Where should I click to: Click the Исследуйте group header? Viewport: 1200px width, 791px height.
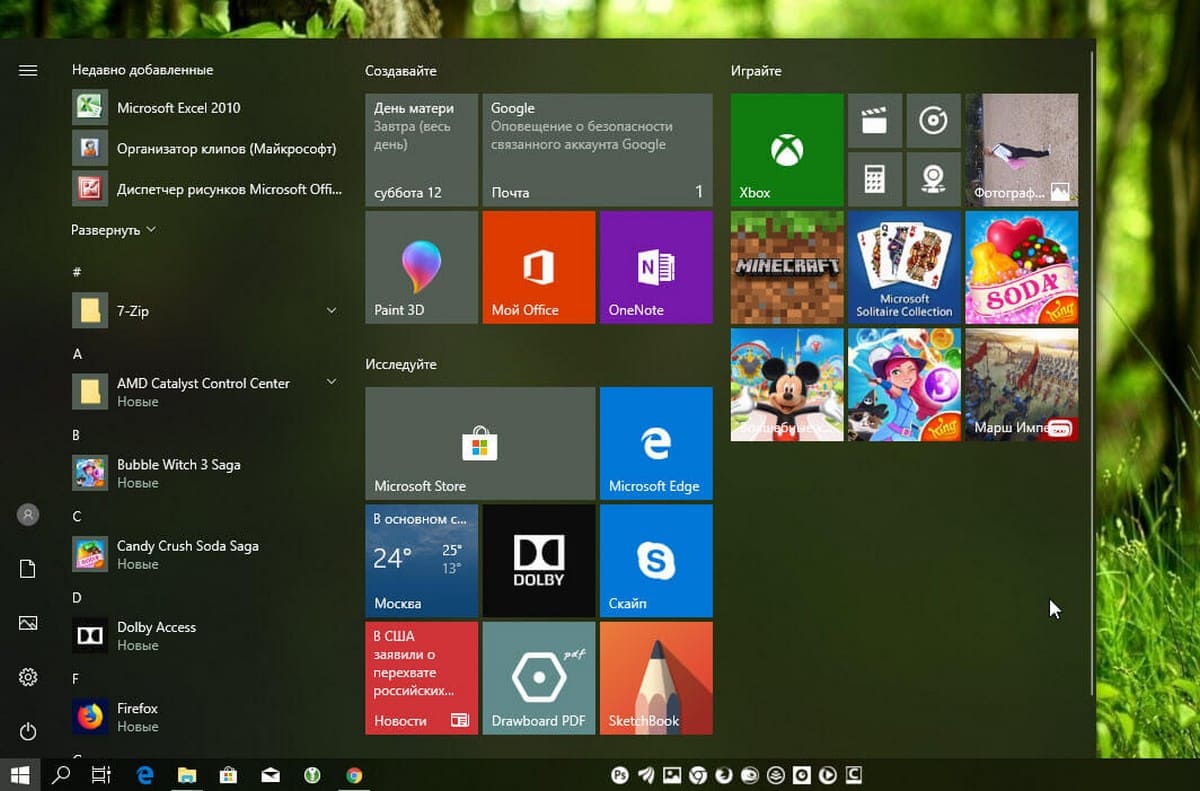401,364
